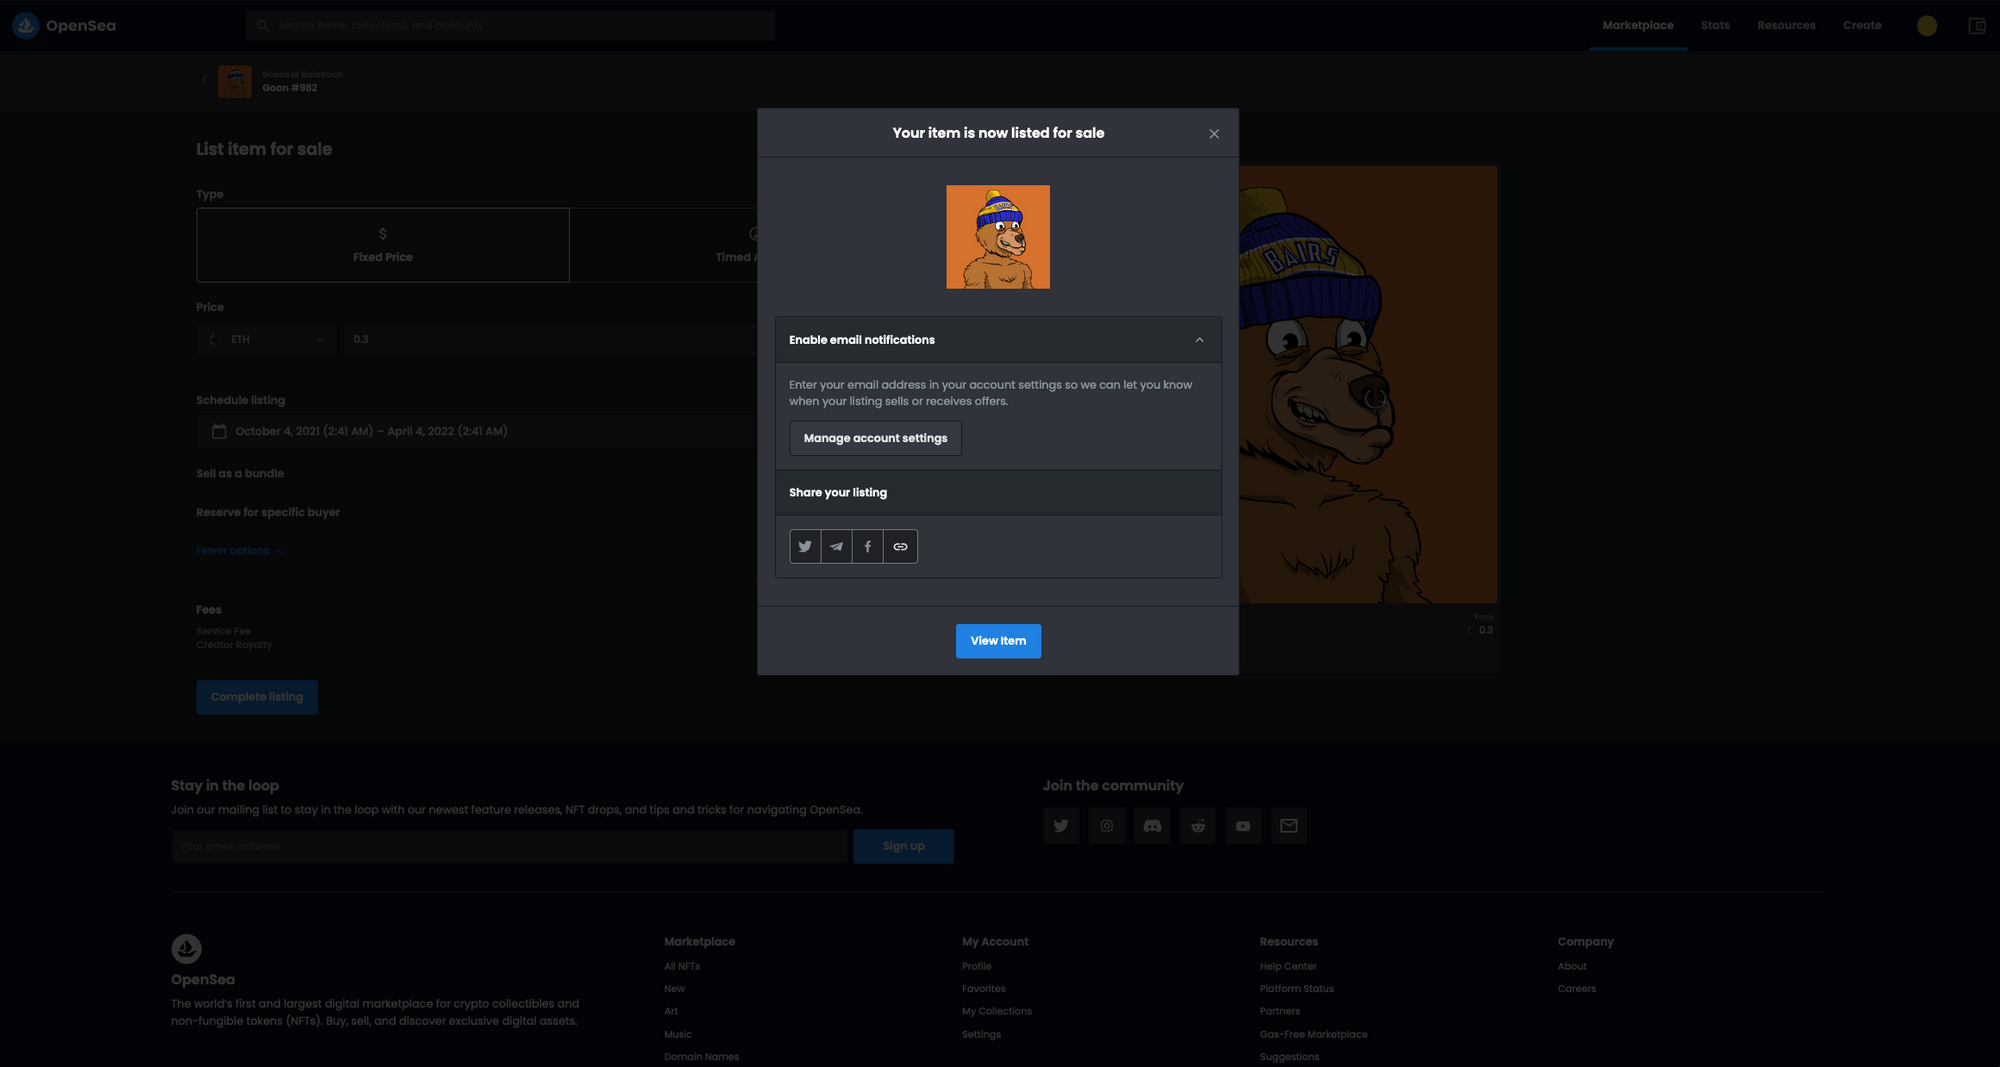Open Settings footer link
The image size is (2000, 1067).
pyautogui.click(x=981, y=1034)
